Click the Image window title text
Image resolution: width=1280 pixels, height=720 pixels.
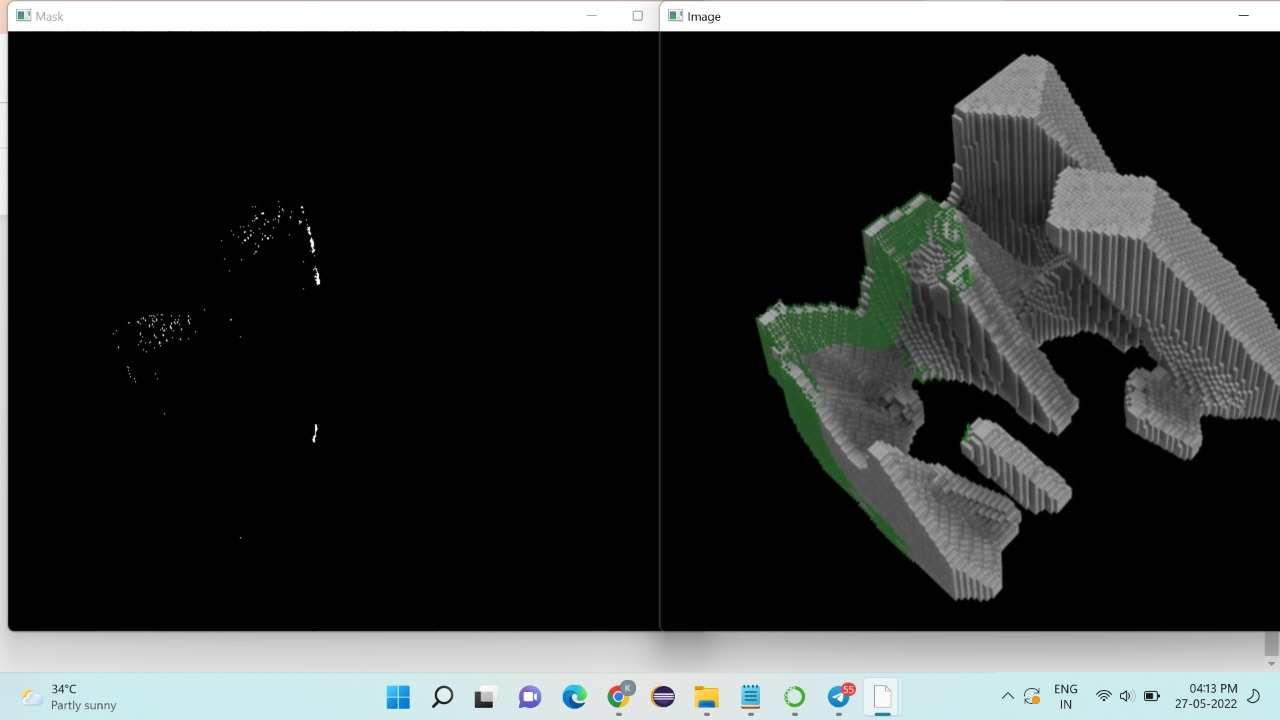(704, 16)
